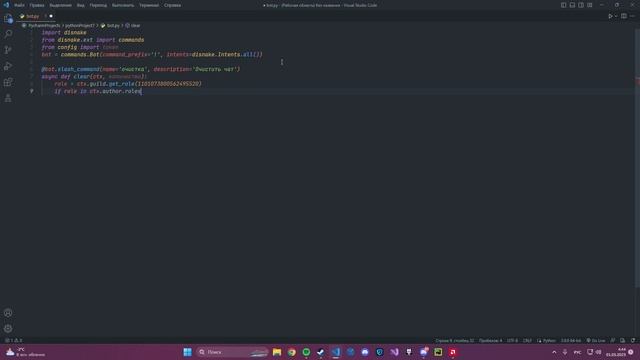This screenshot has width=640, height=360.
Task: Open Spotify from the taskbar
Action: tap(306, 352)
